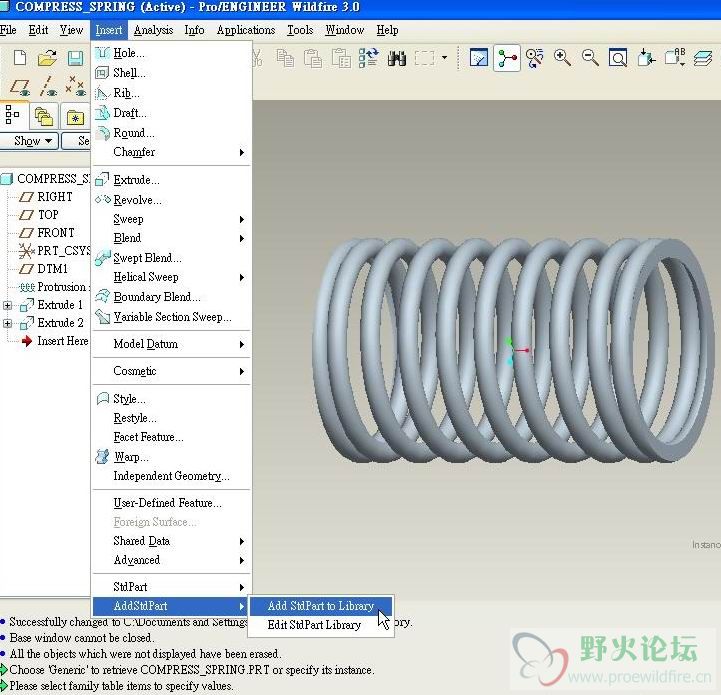
Task: Click the Folder Browser tab icon
Action: 44,116
